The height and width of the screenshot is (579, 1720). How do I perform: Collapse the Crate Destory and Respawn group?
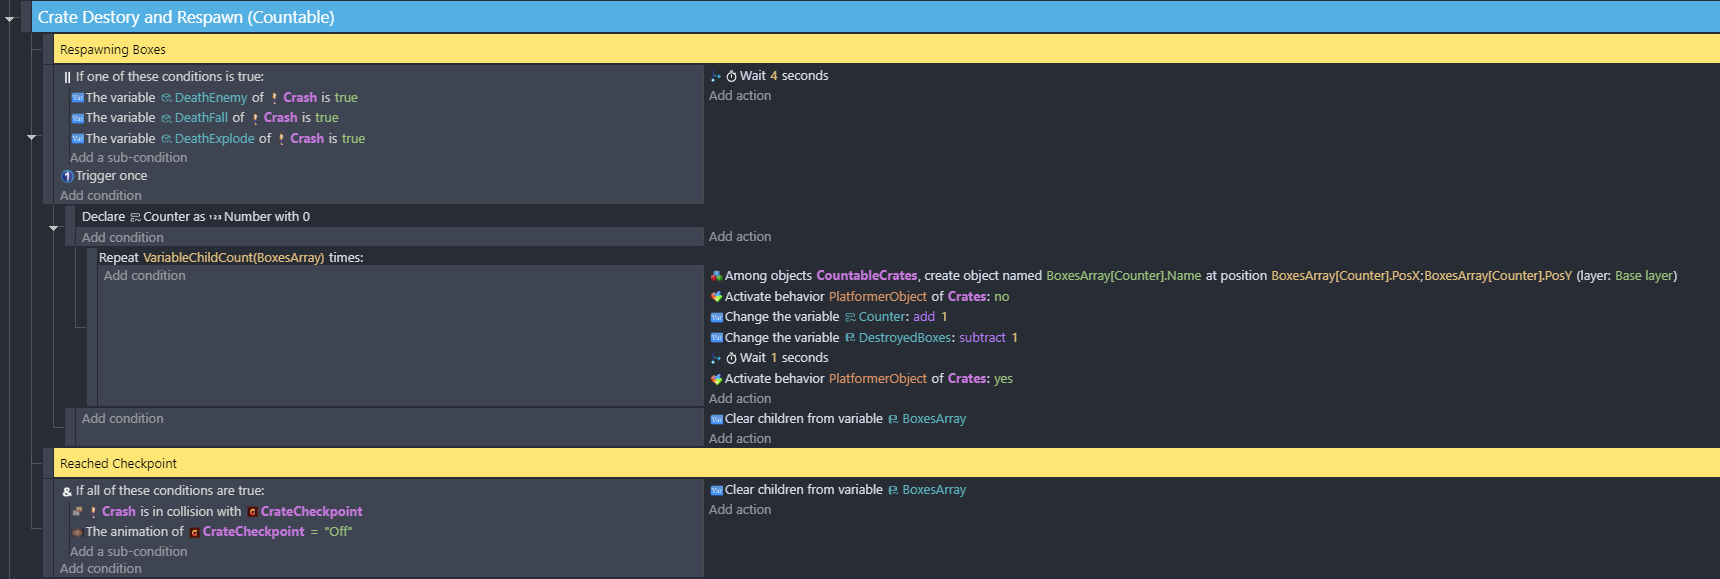click(10, 18)
